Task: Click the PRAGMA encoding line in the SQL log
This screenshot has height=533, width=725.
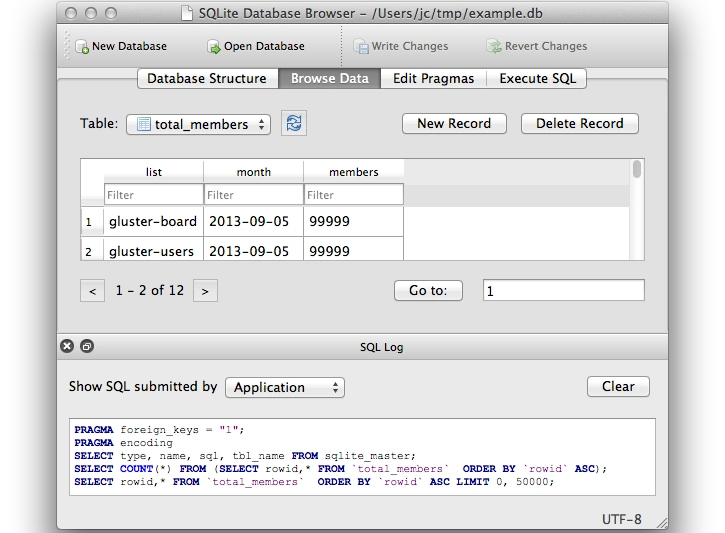Action: coord(123,443)
